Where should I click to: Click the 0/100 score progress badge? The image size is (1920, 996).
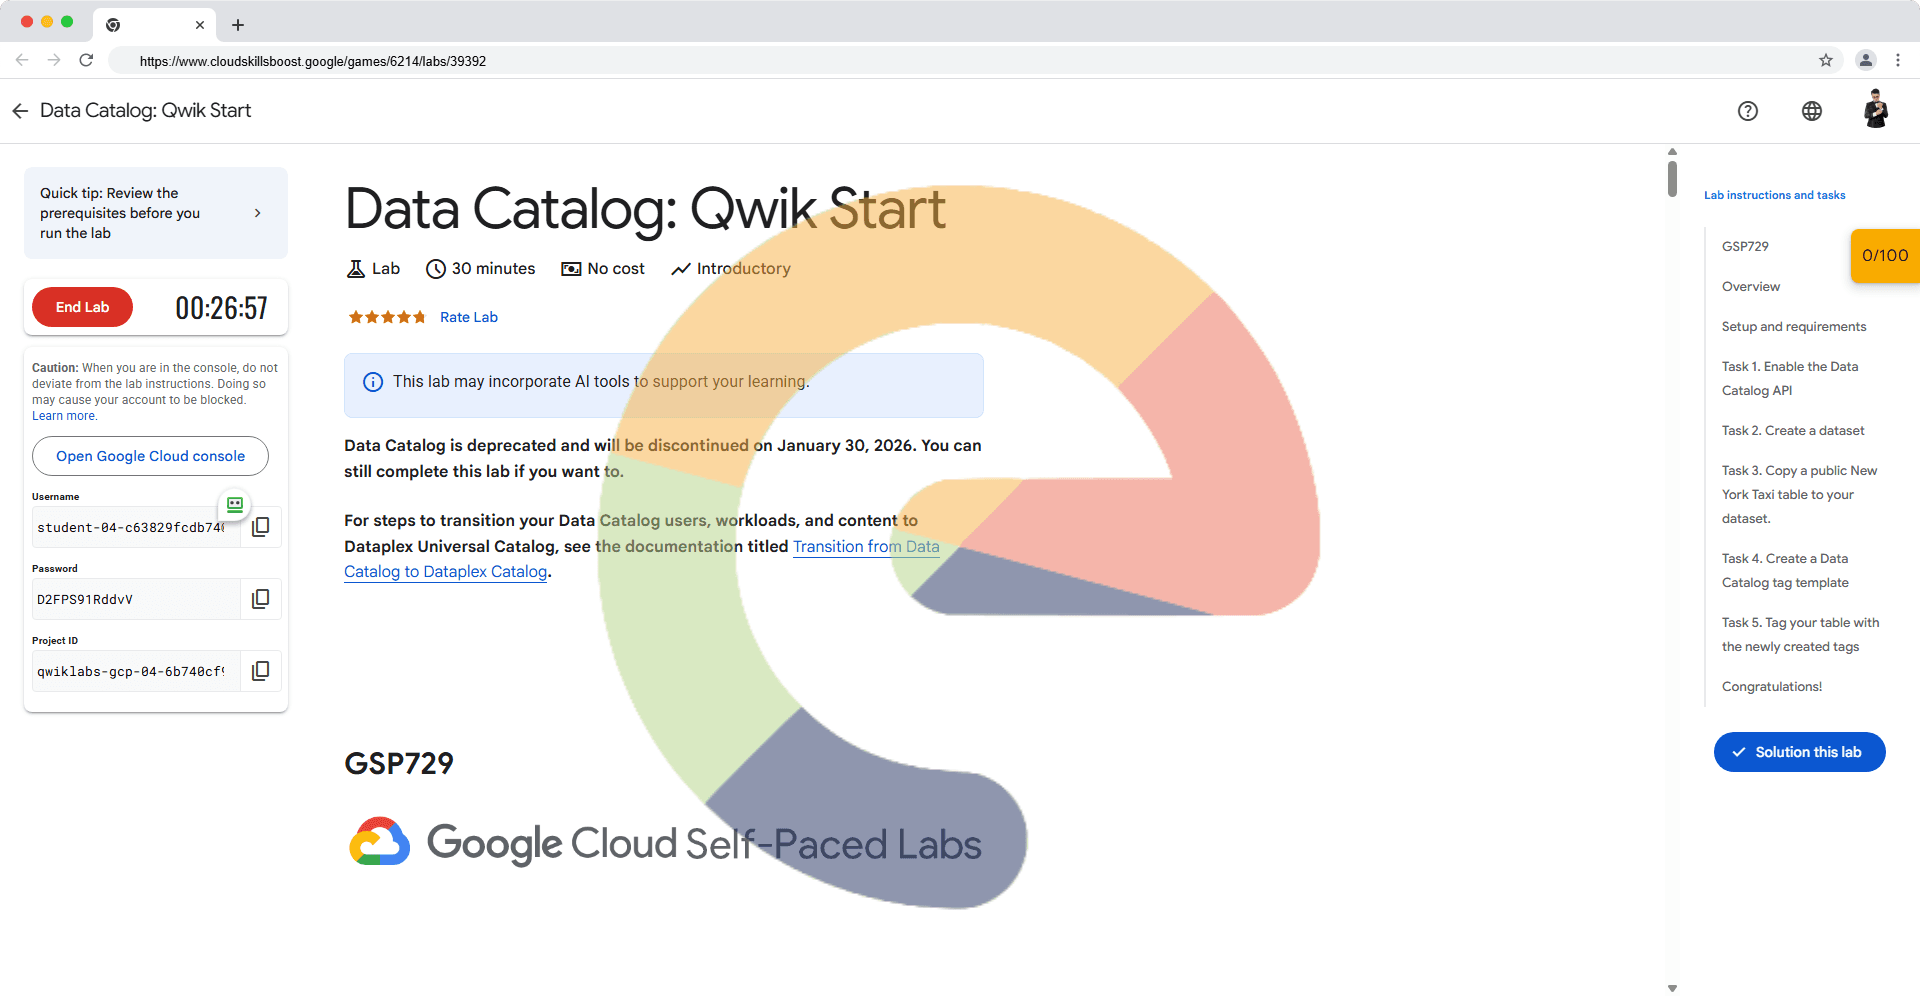(1884, 256)
